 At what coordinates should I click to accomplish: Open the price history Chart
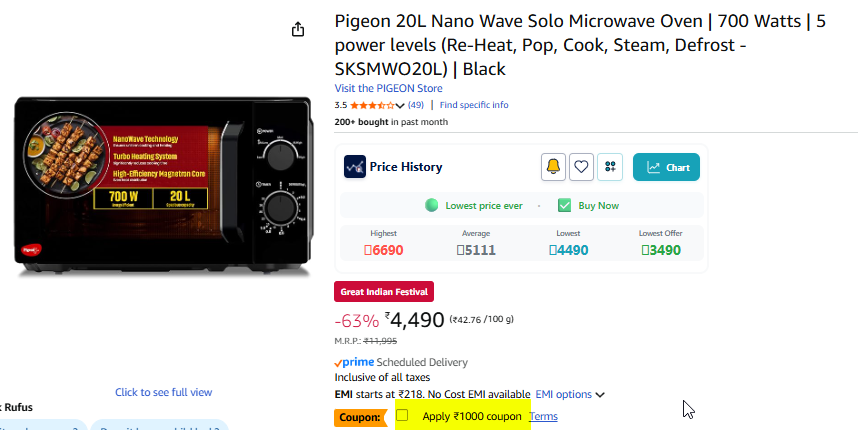pos(666,167)
